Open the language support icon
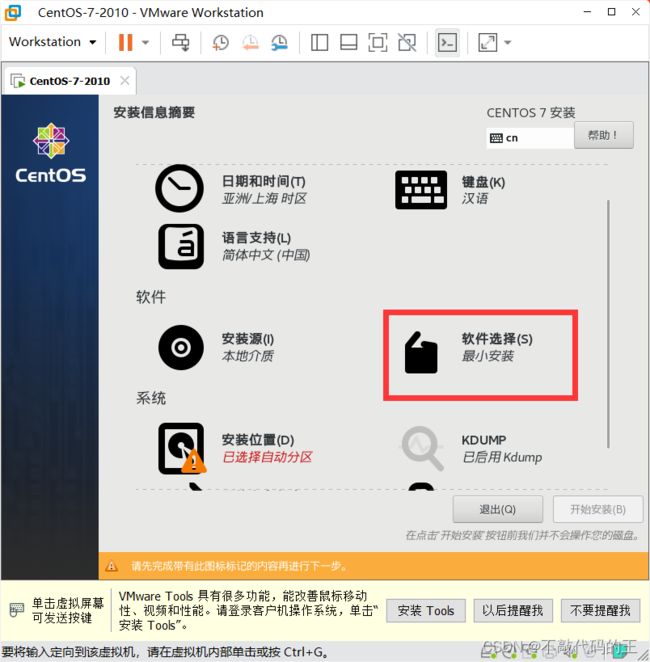The width and height of the screenshot is (650, 662). coord(181,247)
